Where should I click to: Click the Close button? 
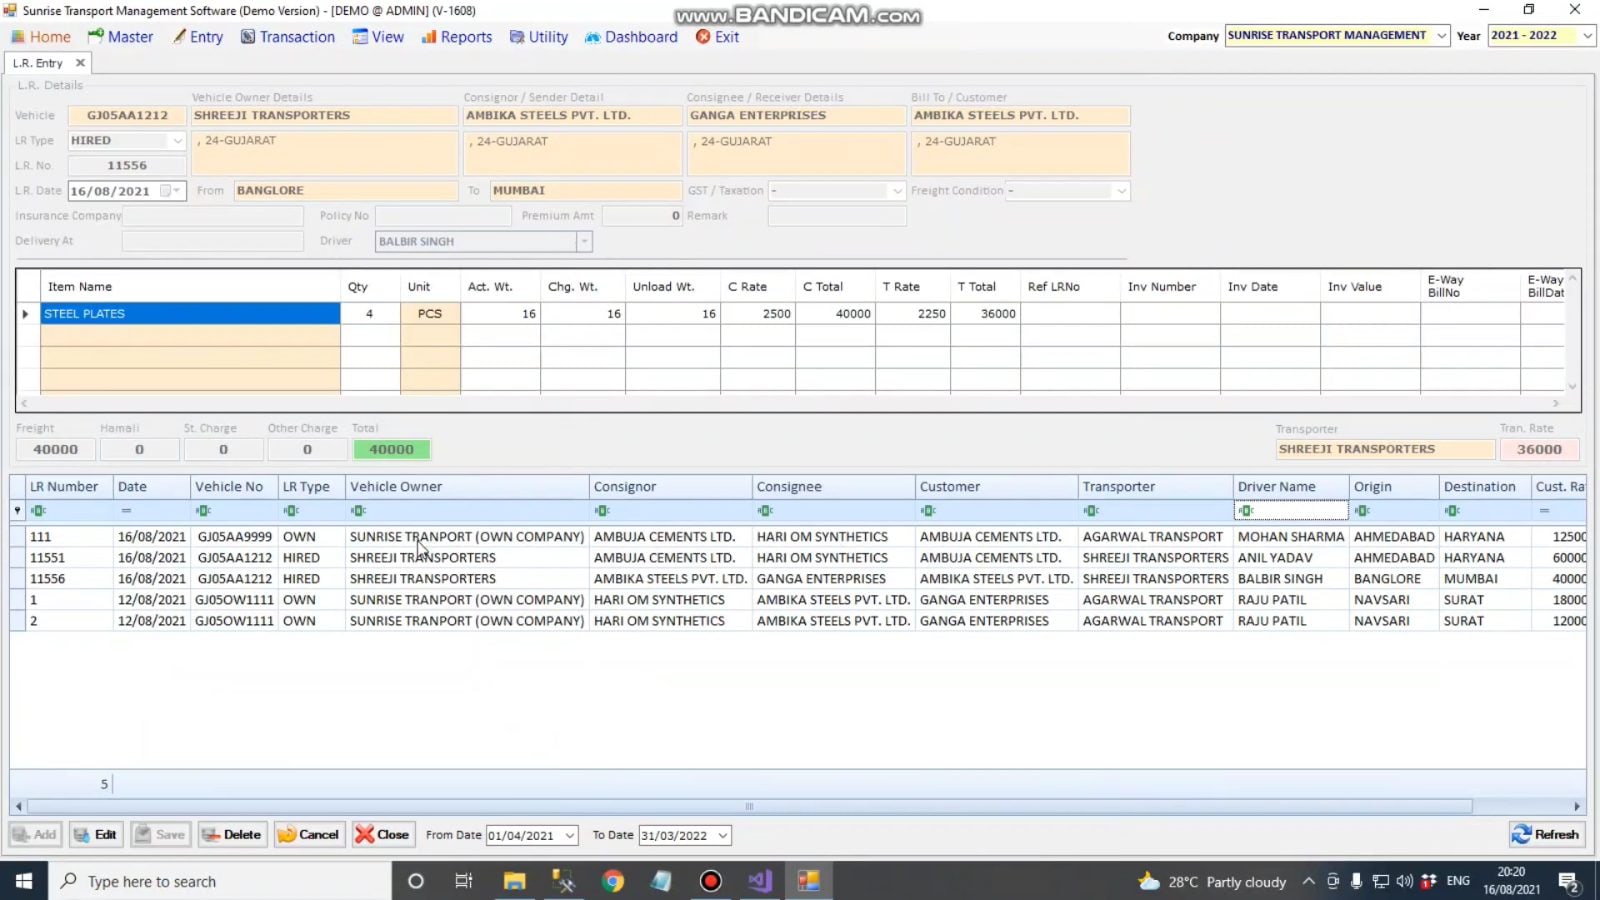pyautogui.click(x=383, y=834)
